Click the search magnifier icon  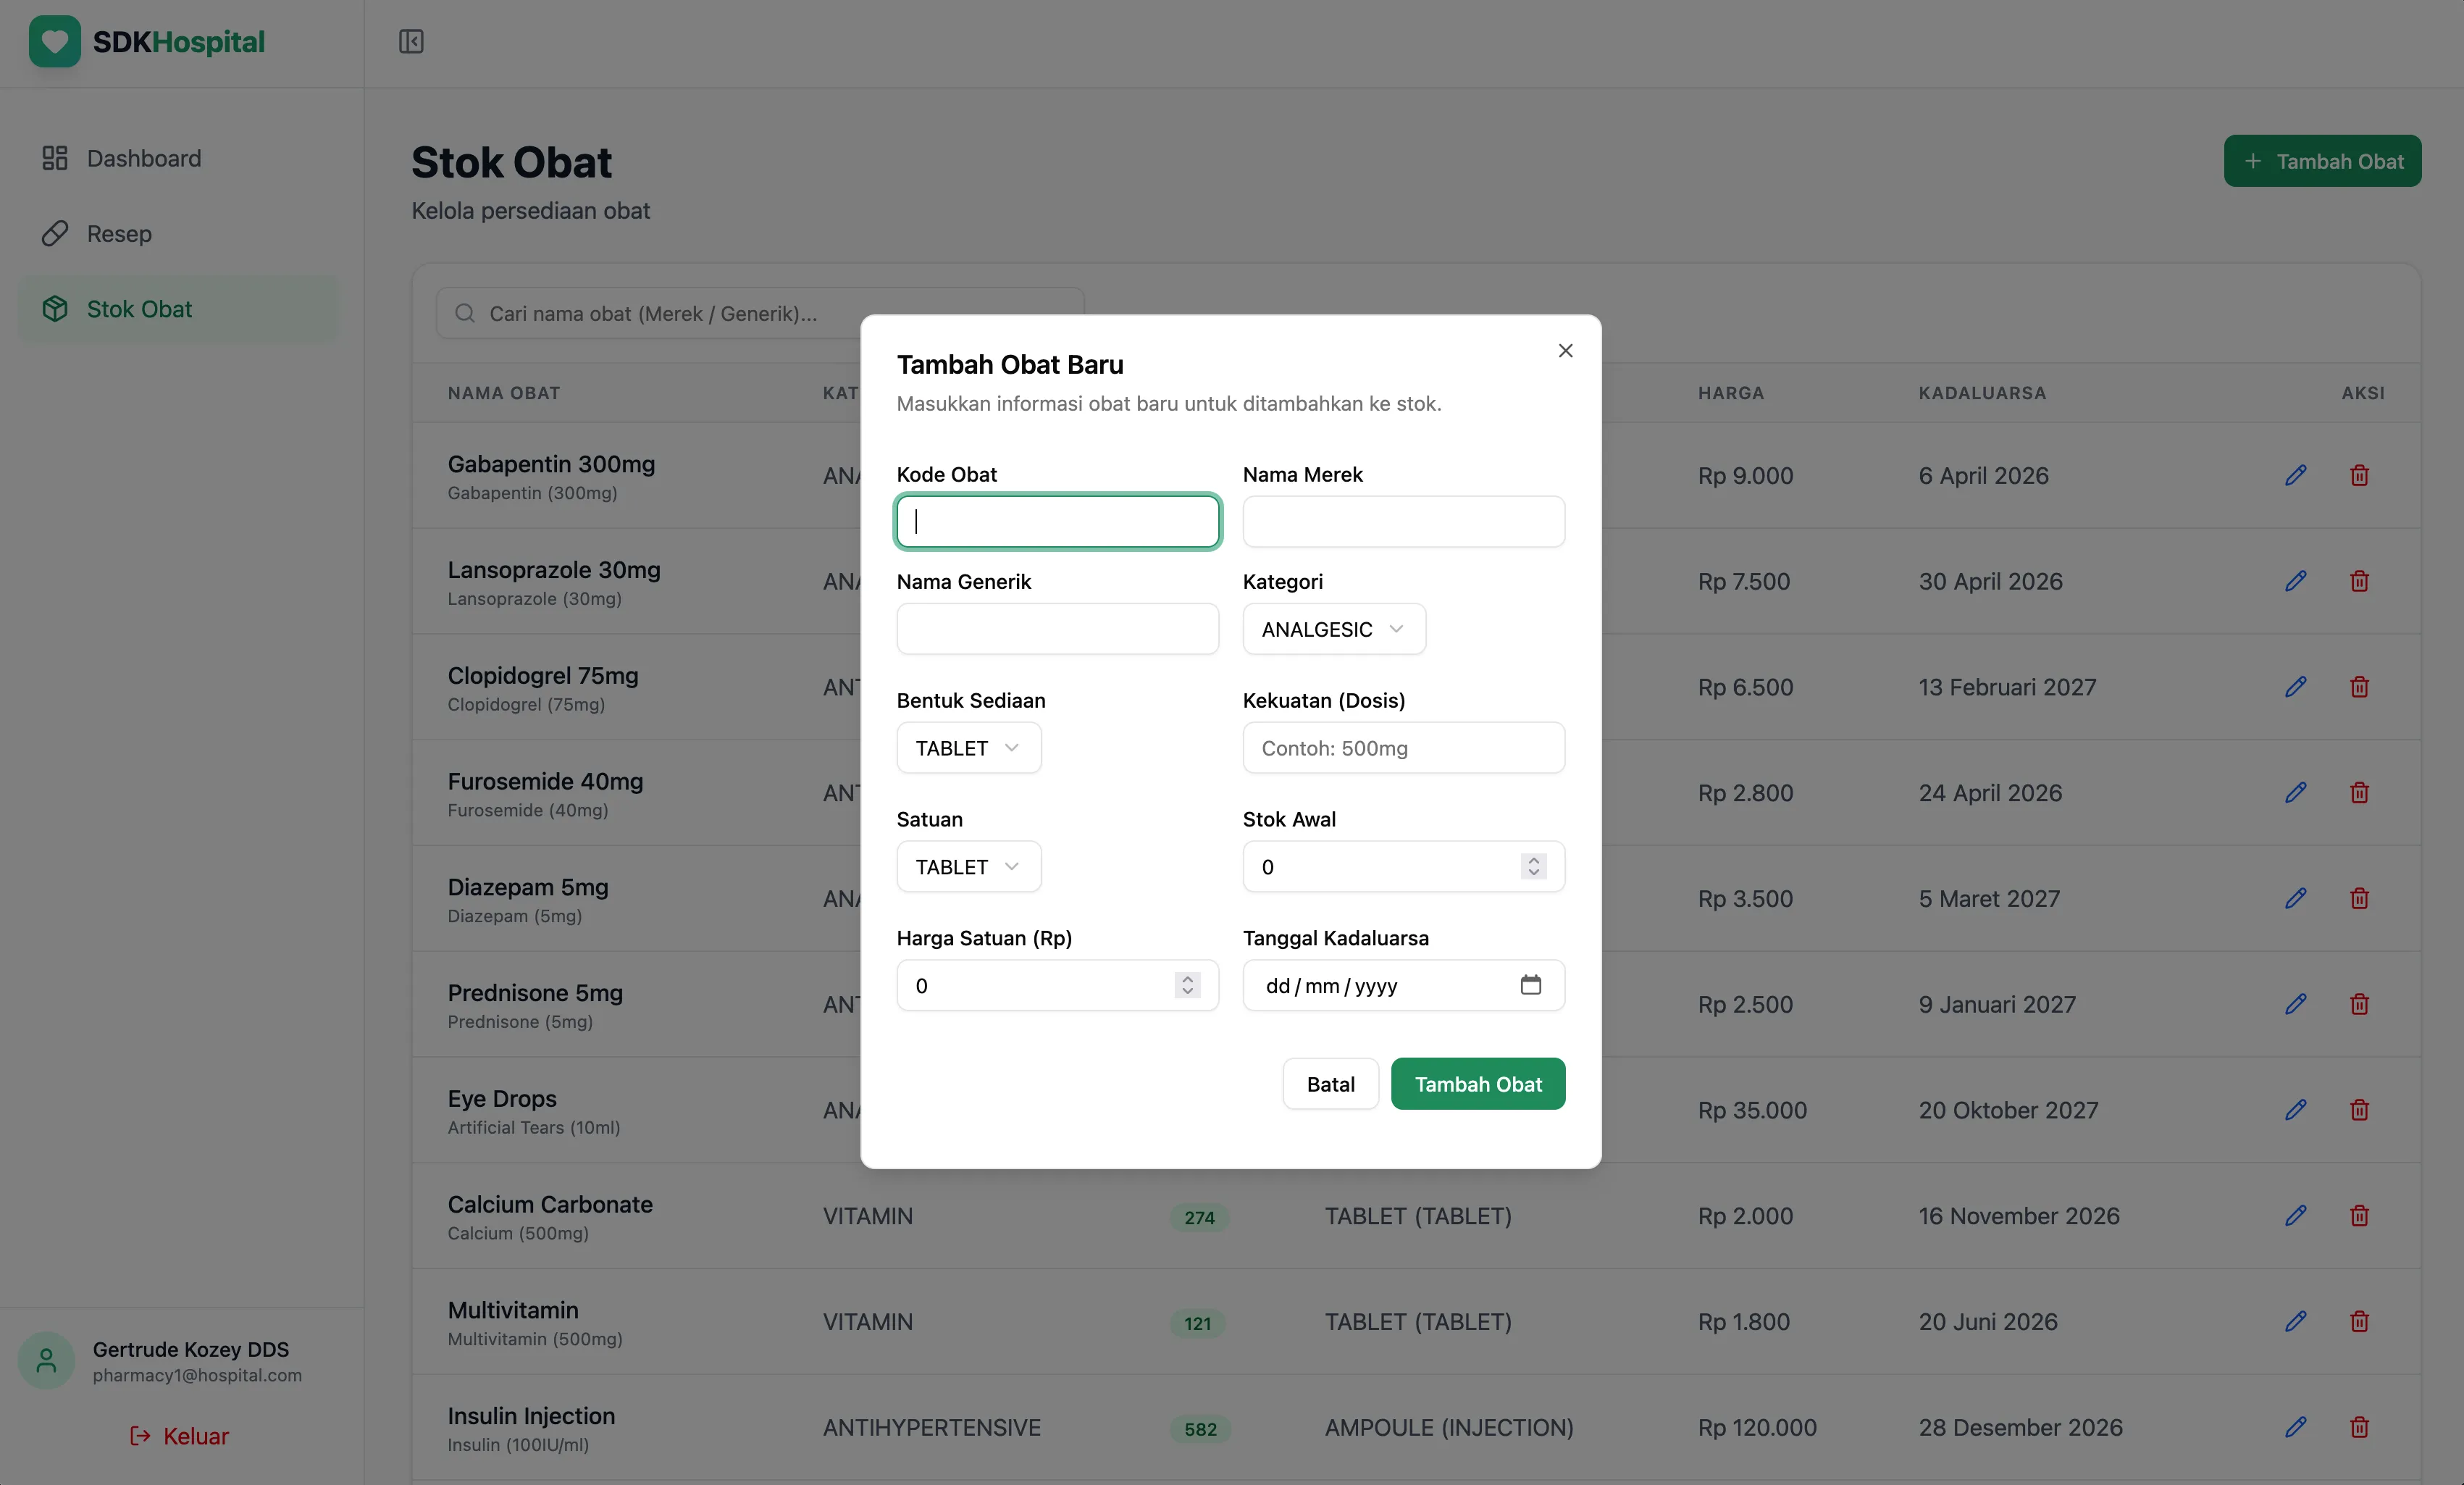click(x=464, y=313)
